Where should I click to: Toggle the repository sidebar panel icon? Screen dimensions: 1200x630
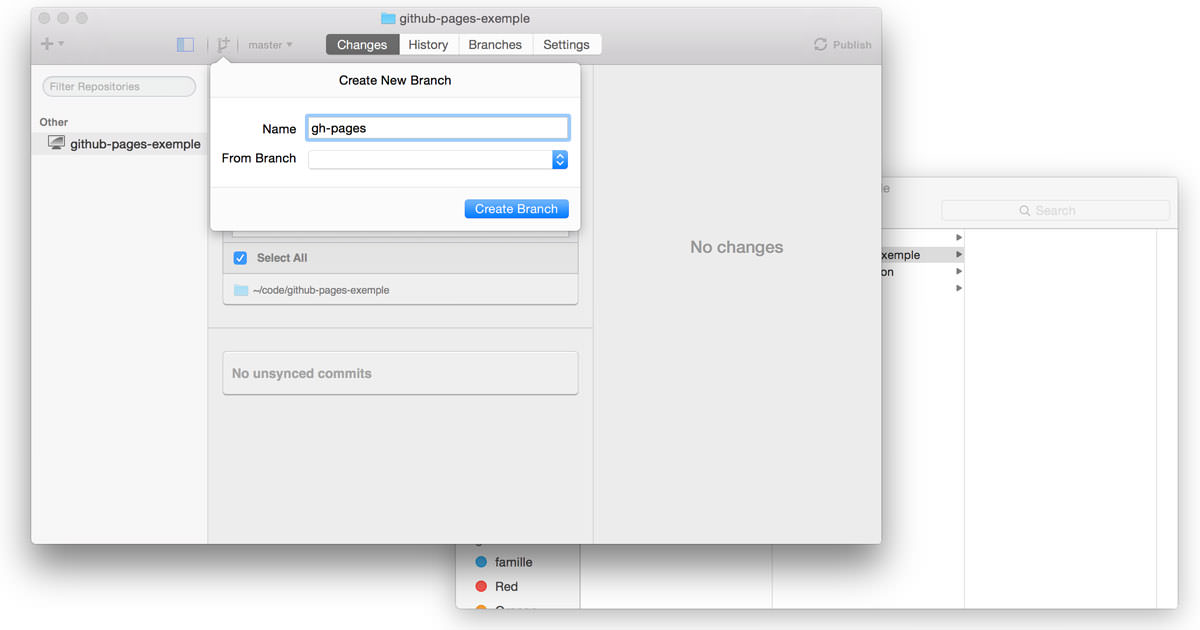click(185, 44)
